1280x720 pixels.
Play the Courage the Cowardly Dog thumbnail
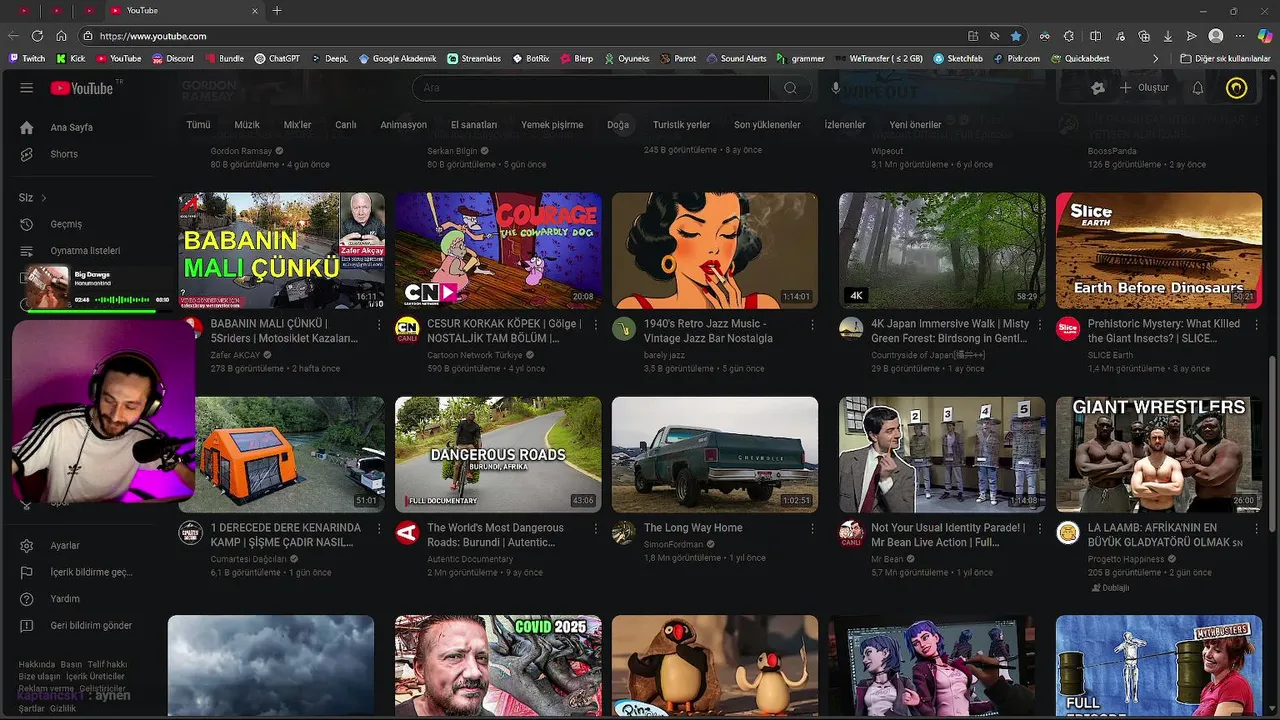click(x=498, y=250)
